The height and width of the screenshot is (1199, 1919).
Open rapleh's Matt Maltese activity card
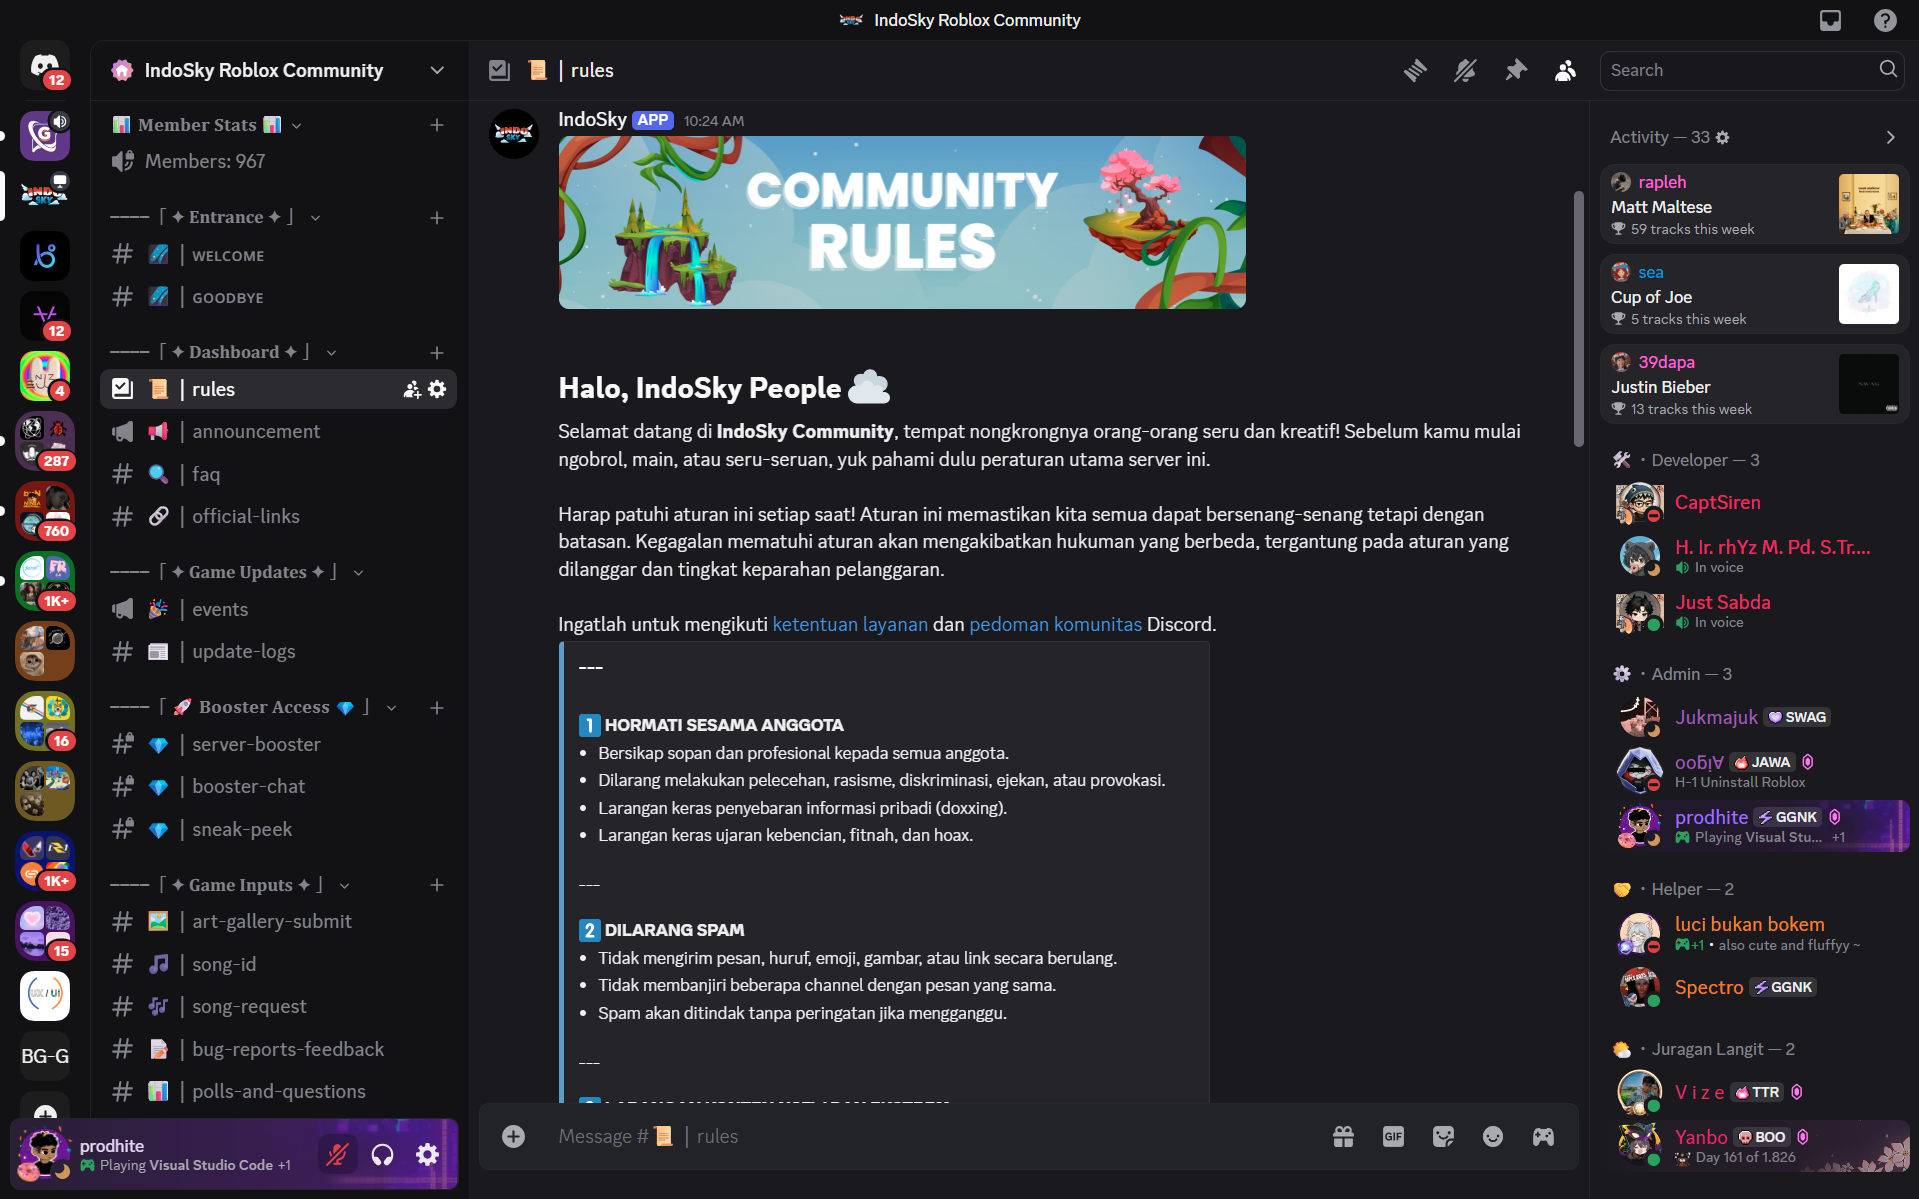click(1755, 204)
